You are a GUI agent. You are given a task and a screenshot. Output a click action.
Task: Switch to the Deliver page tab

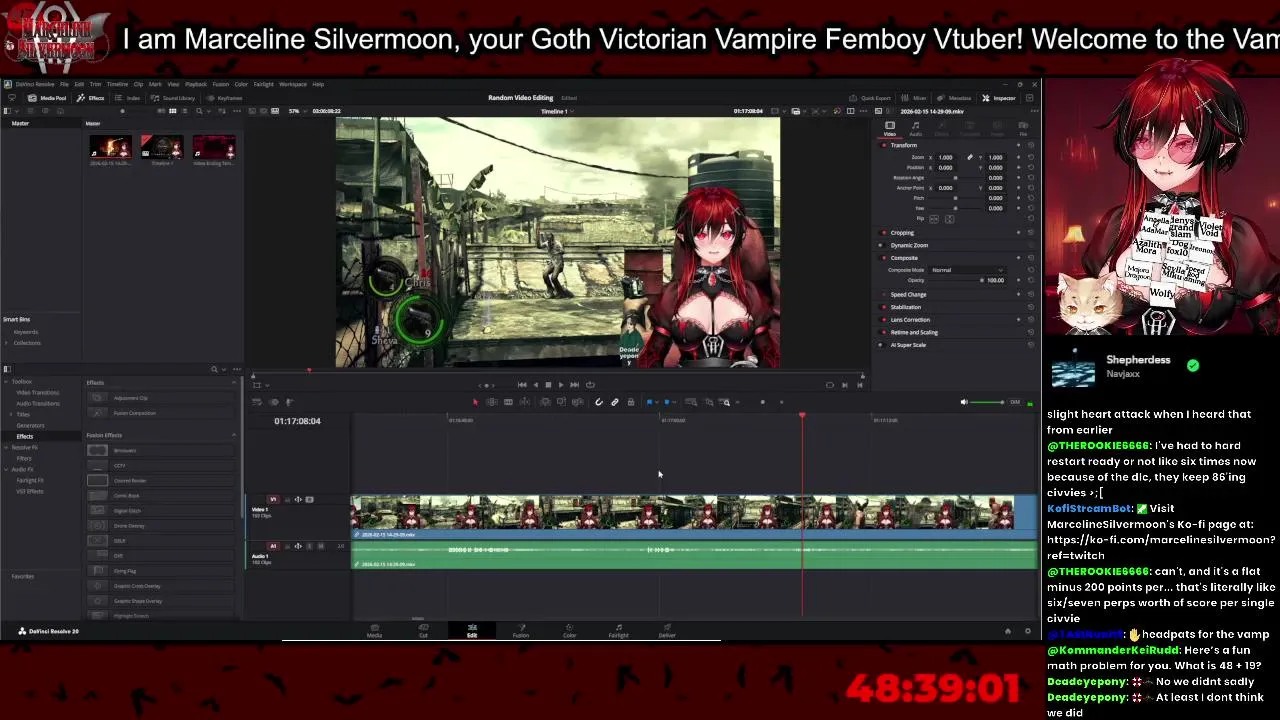point(667,631)
